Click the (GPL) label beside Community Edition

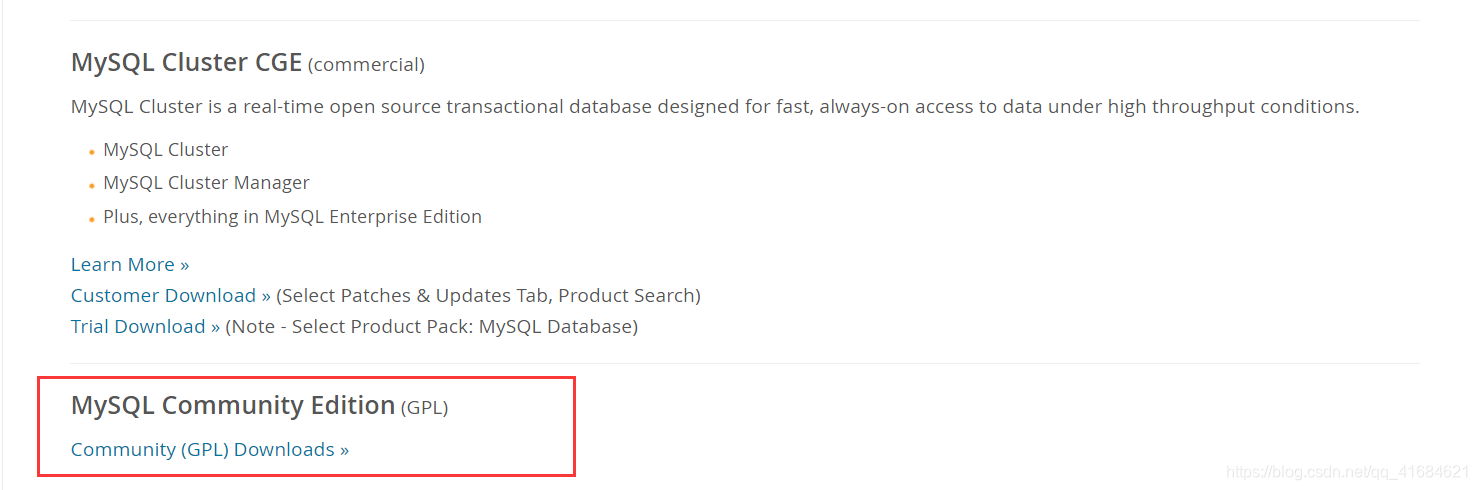pyautogui.click(x=424, y=408)
